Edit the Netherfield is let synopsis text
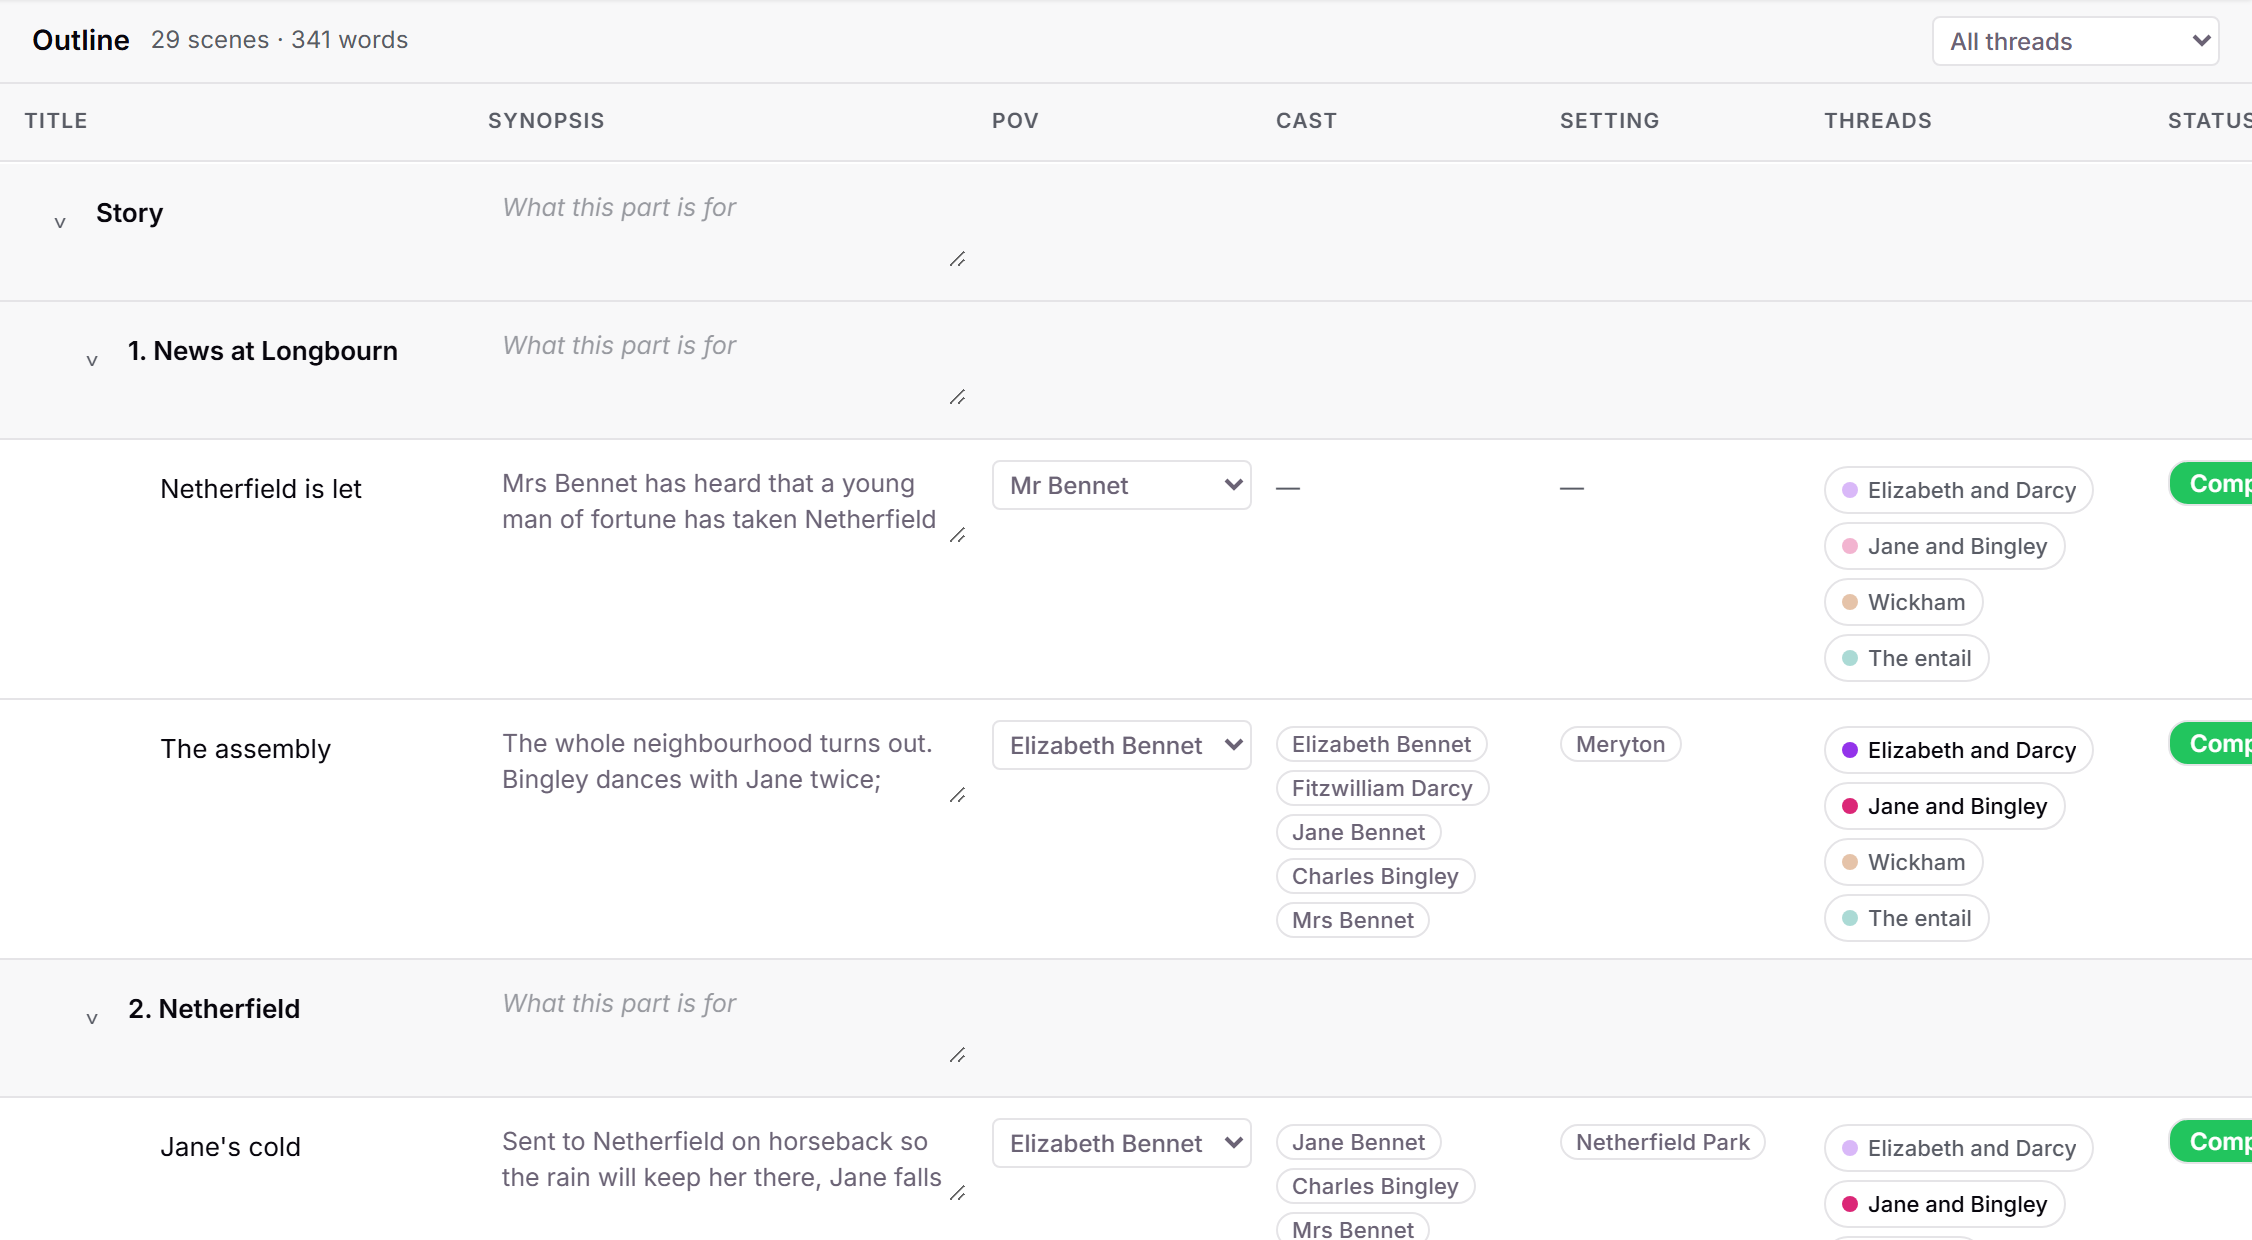 [728, 504]
